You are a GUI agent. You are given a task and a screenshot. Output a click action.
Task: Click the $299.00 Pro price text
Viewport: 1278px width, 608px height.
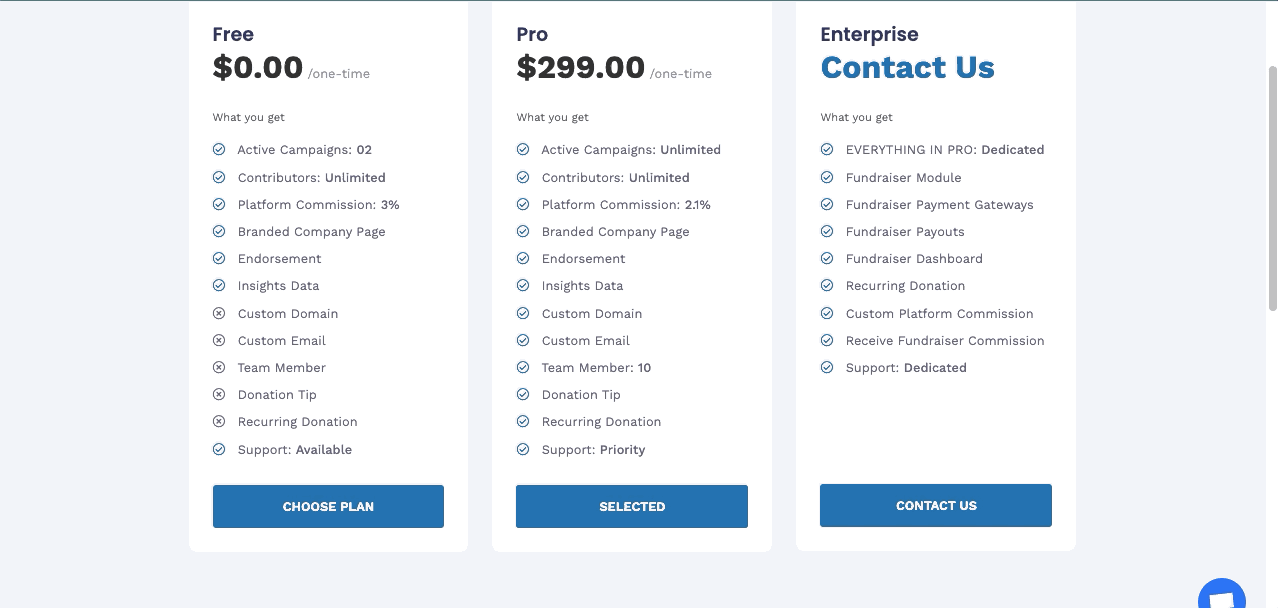coord(580,67)
